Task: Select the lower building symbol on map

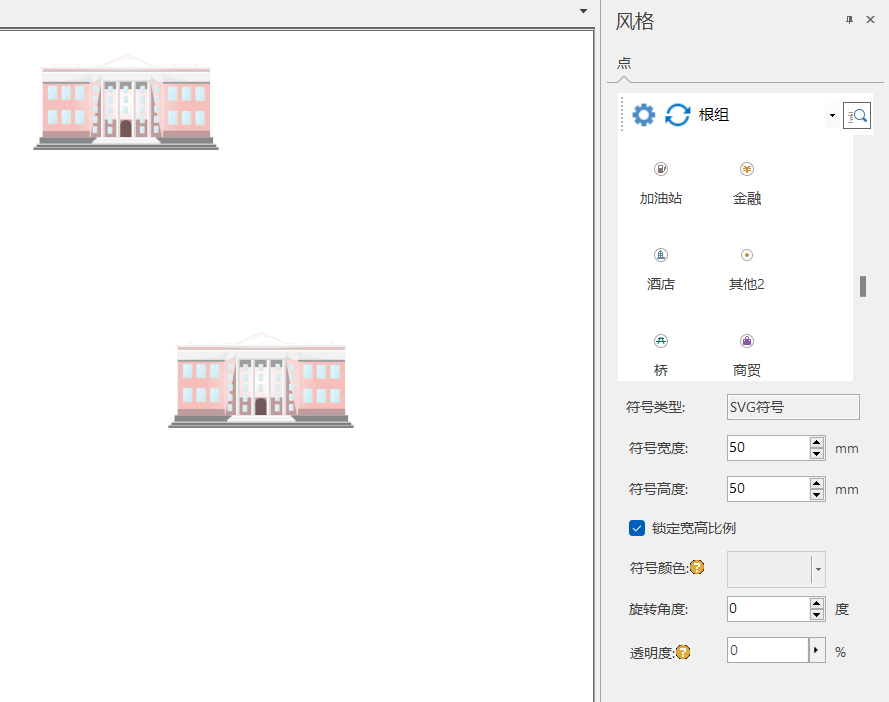Action: 261,380
